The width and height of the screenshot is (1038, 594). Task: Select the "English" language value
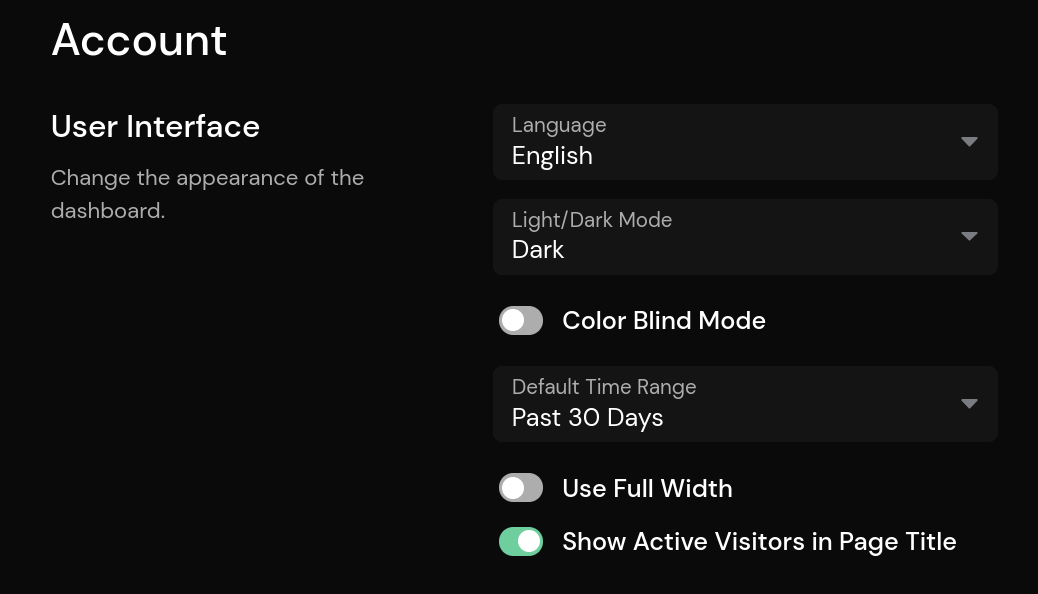(552, 156)
